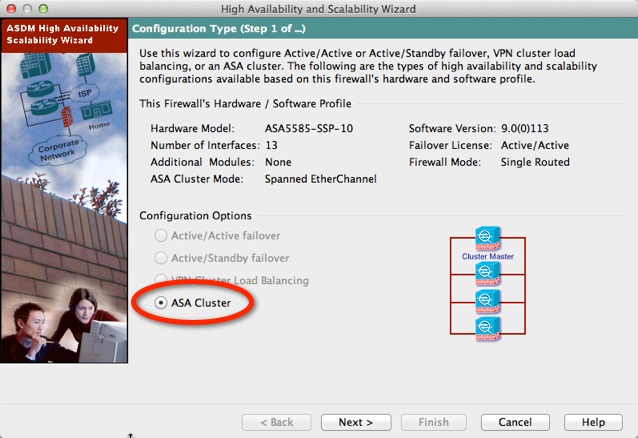The image size is (638, 438).
Task: Click the Finish button
Action: (x=433, y=422)
